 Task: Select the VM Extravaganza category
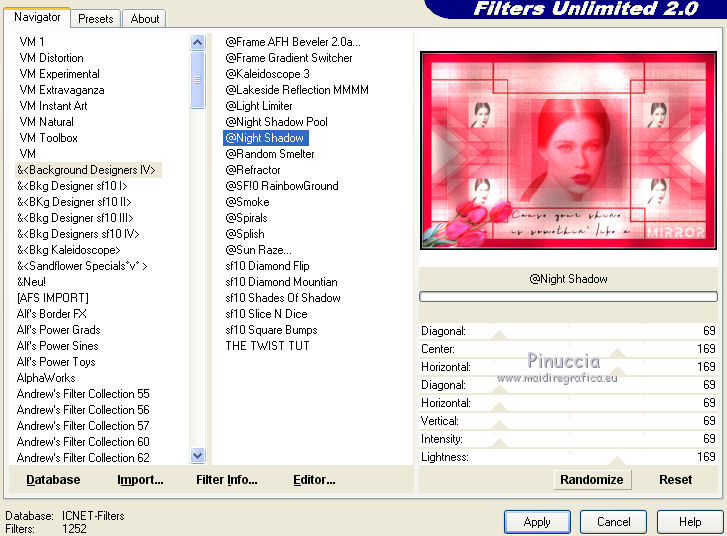click(x=62, y=90)
